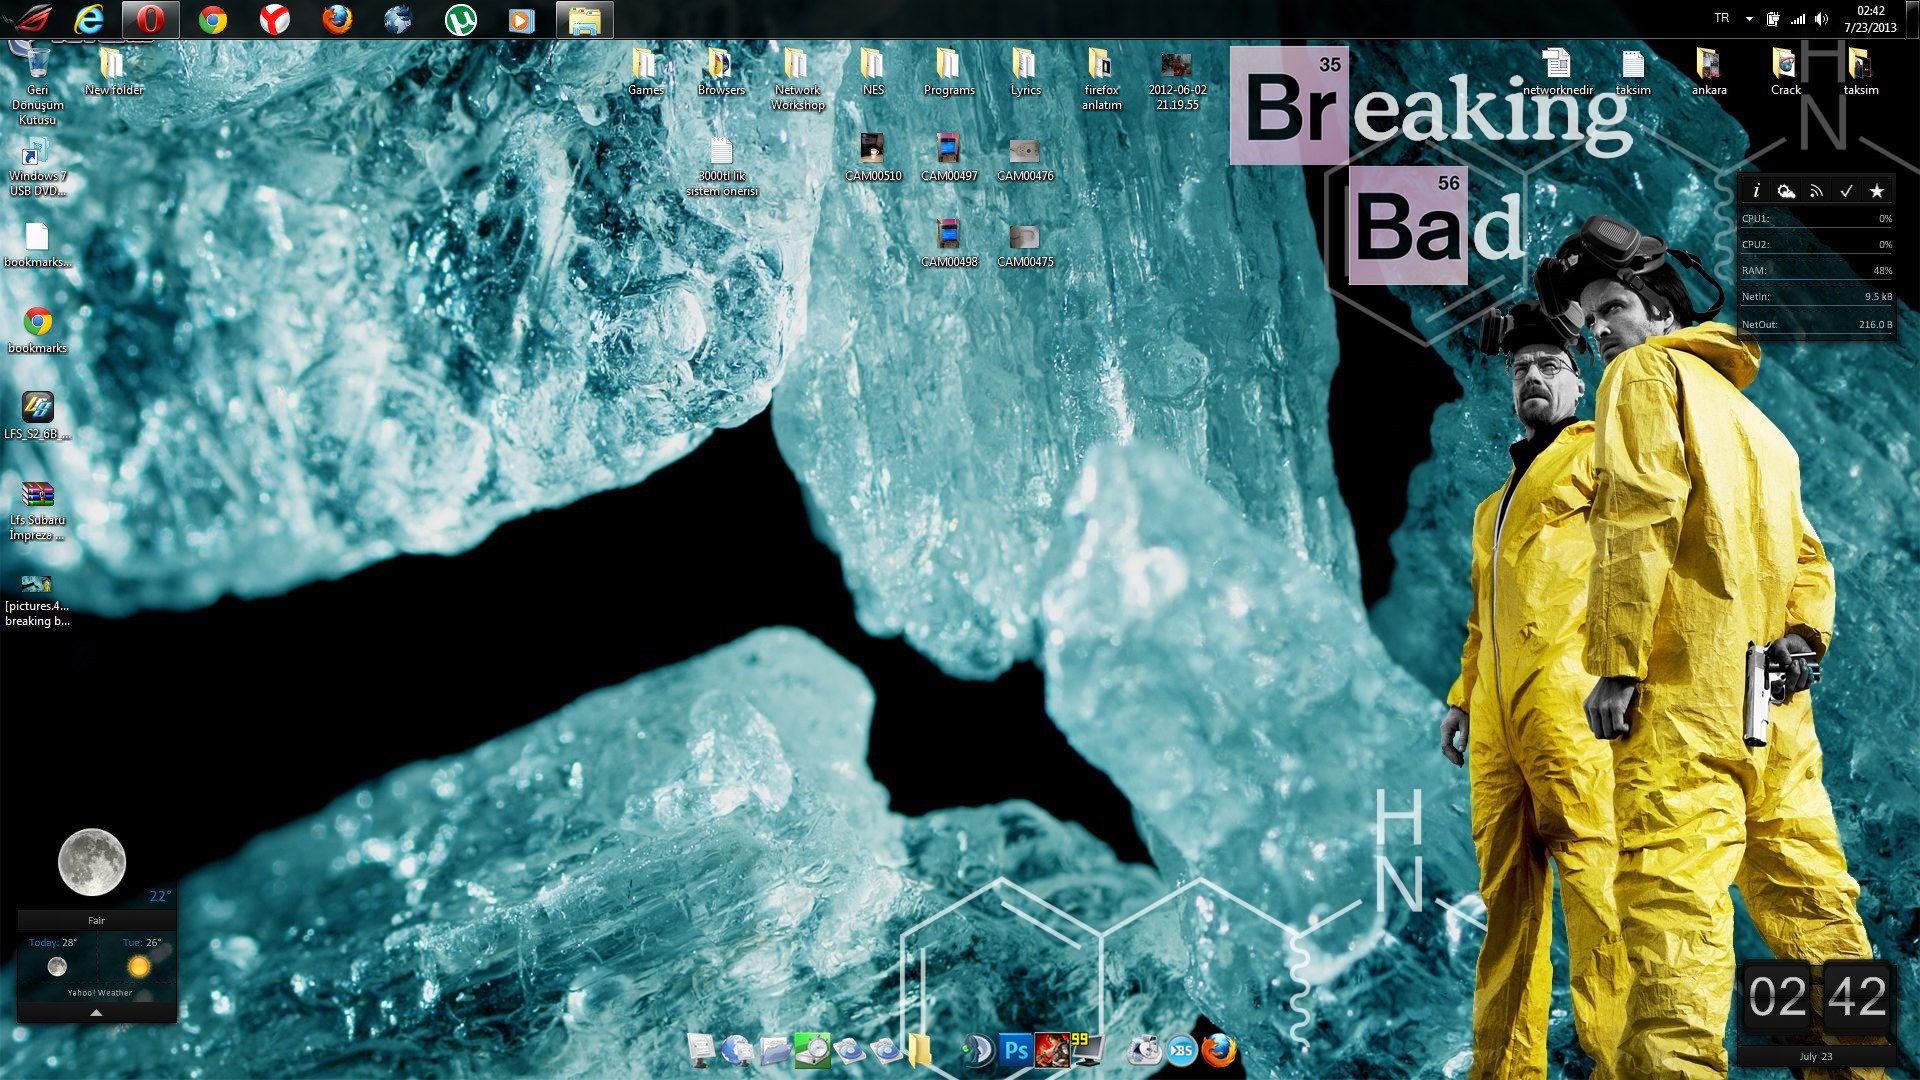The height and width of the screenshot is (1080, 1920).
Task: Select the networknedir text file
Action: pyautogui.click(x=1557, y=72)
